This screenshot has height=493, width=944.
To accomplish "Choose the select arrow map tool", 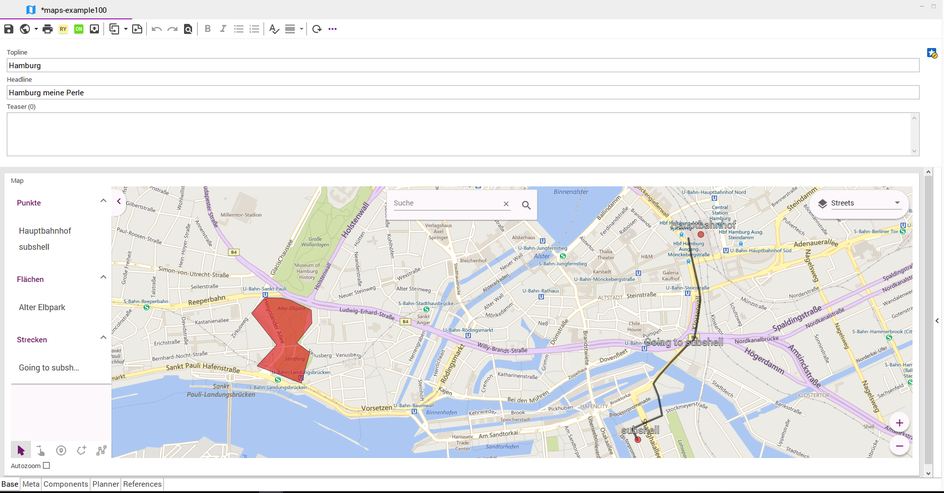I will [x=21, y=450].
